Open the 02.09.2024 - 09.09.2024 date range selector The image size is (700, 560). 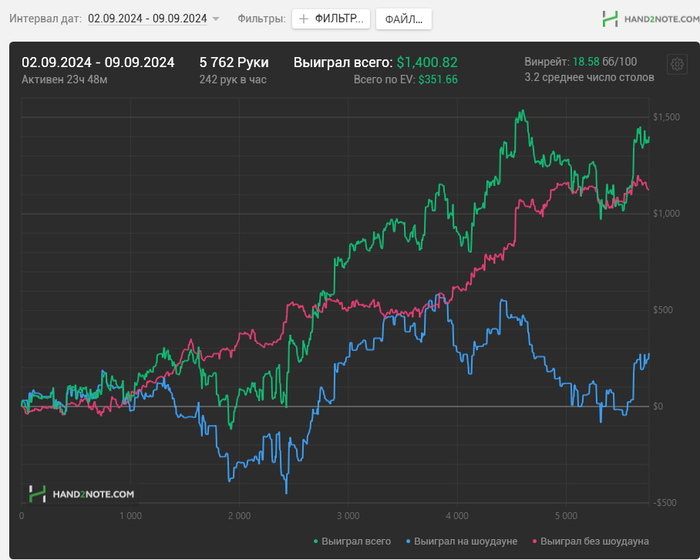147,19
